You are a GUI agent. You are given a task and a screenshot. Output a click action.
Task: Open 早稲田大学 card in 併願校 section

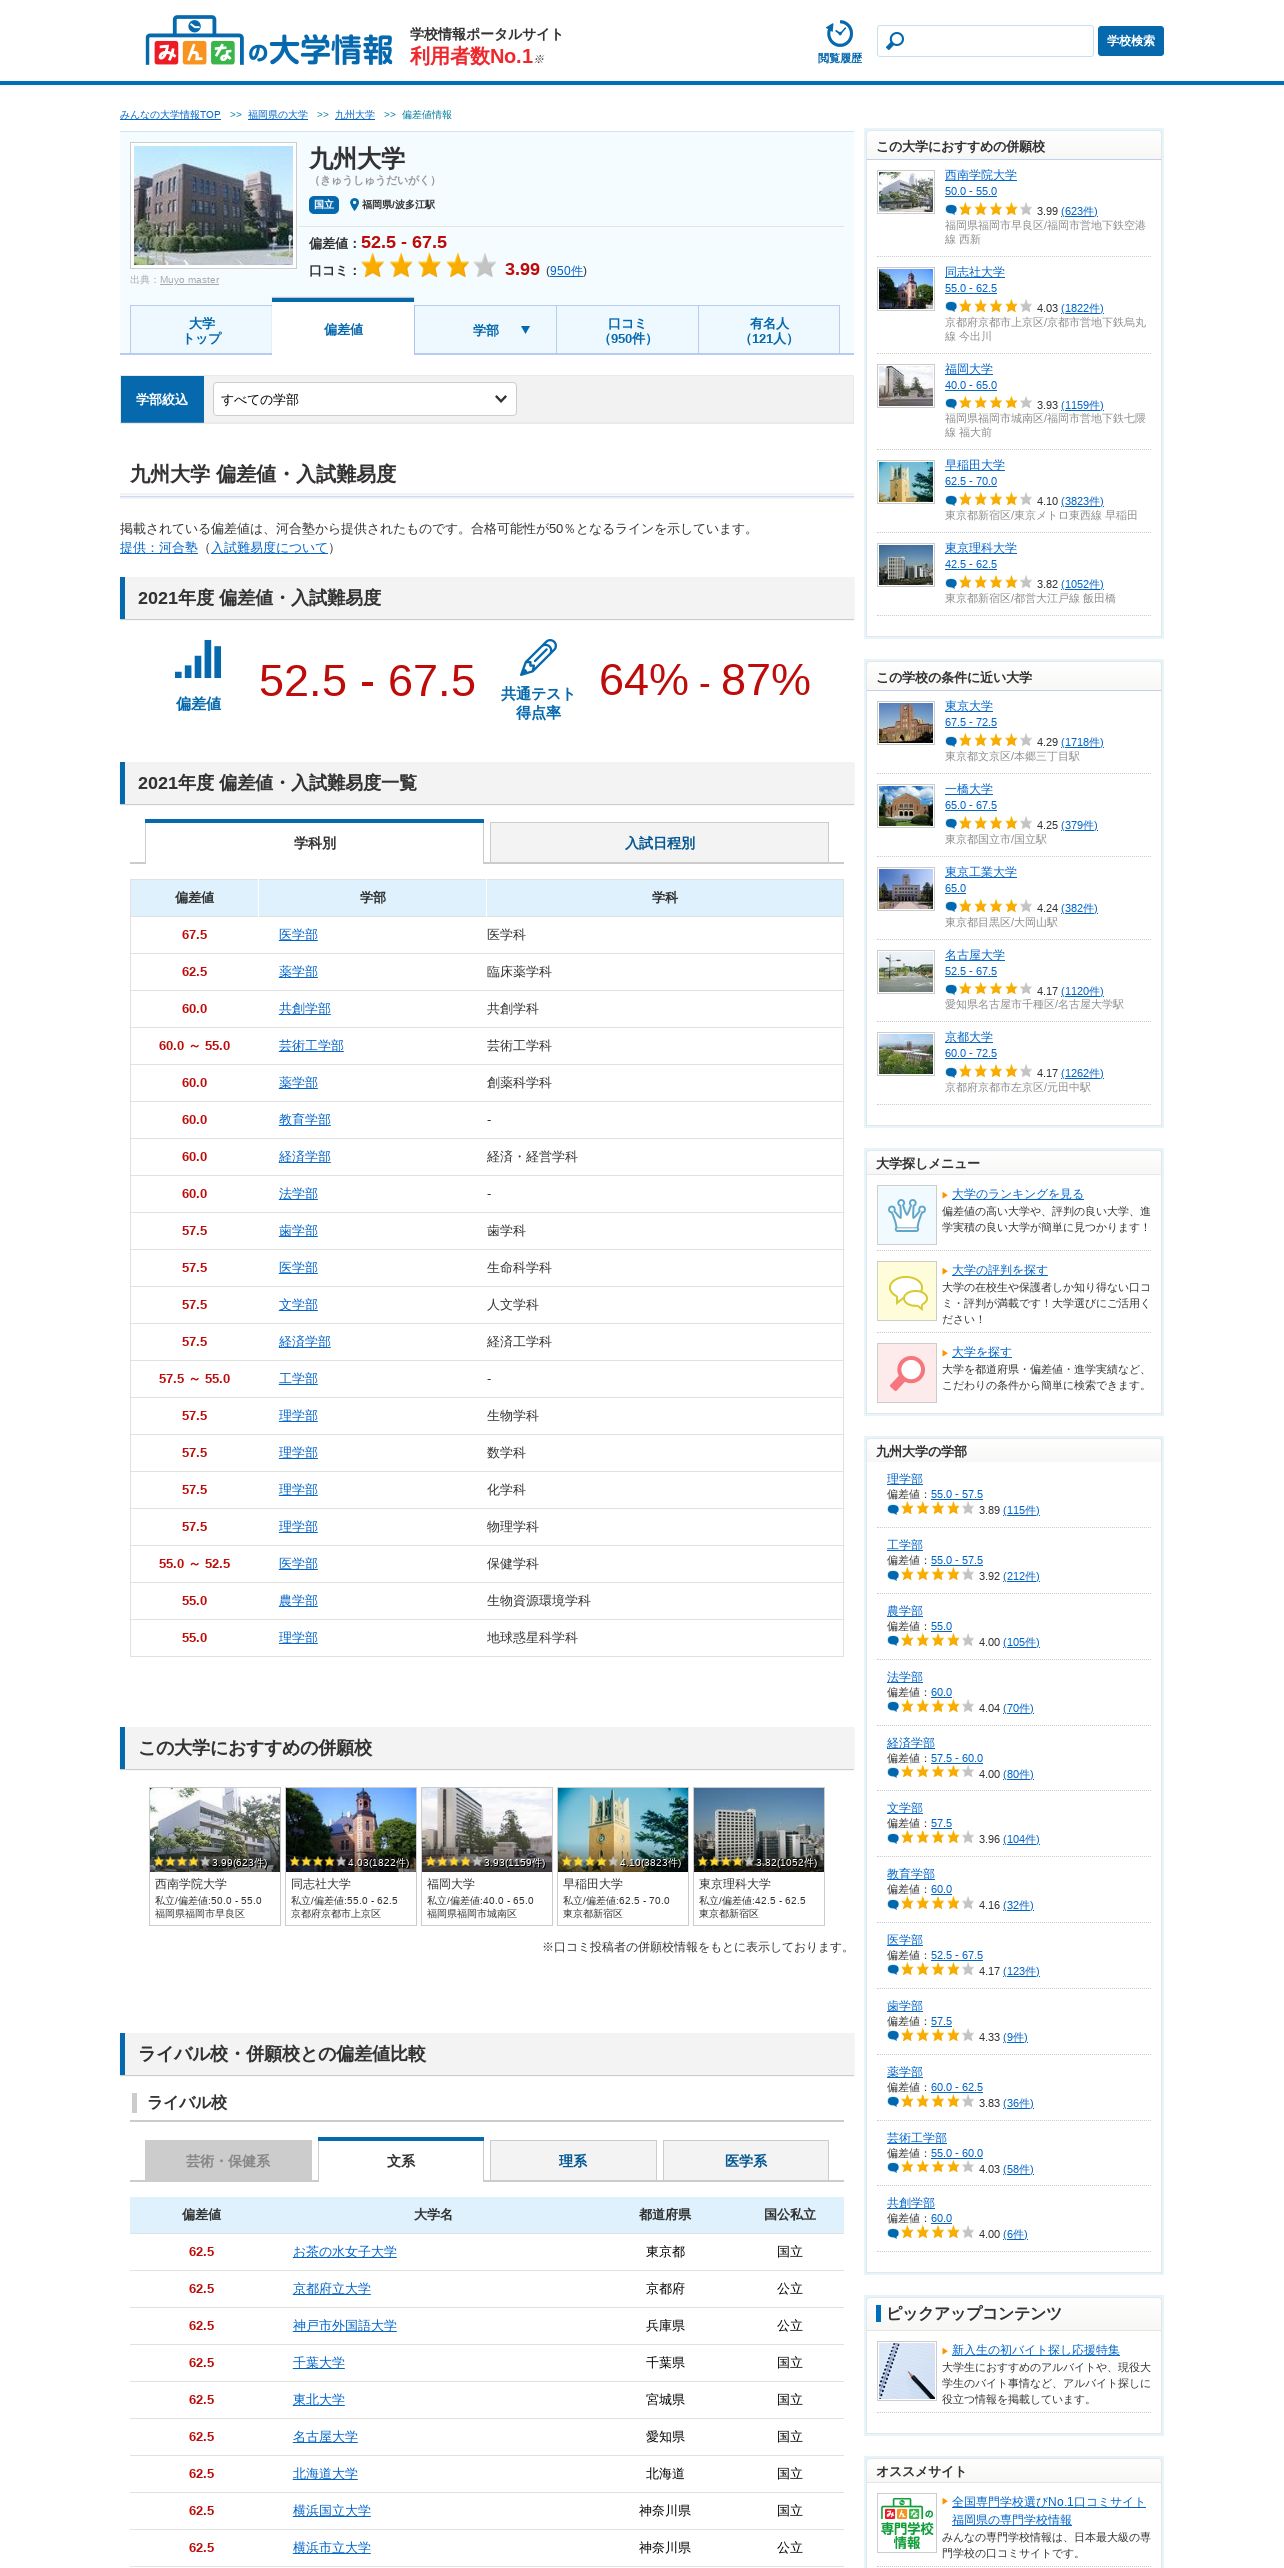(x=622, y=1855)
